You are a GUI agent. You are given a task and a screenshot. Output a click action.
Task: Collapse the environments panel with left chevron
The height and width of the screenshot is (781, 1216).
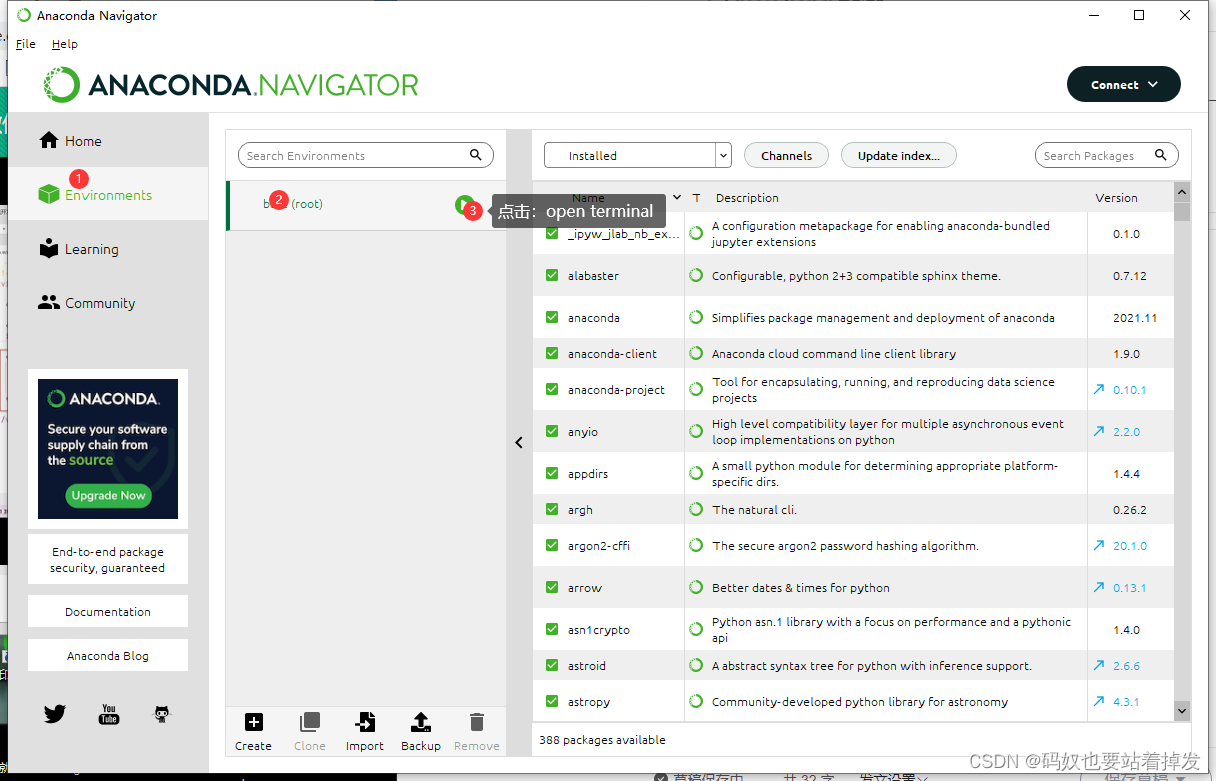pos(519,442)
